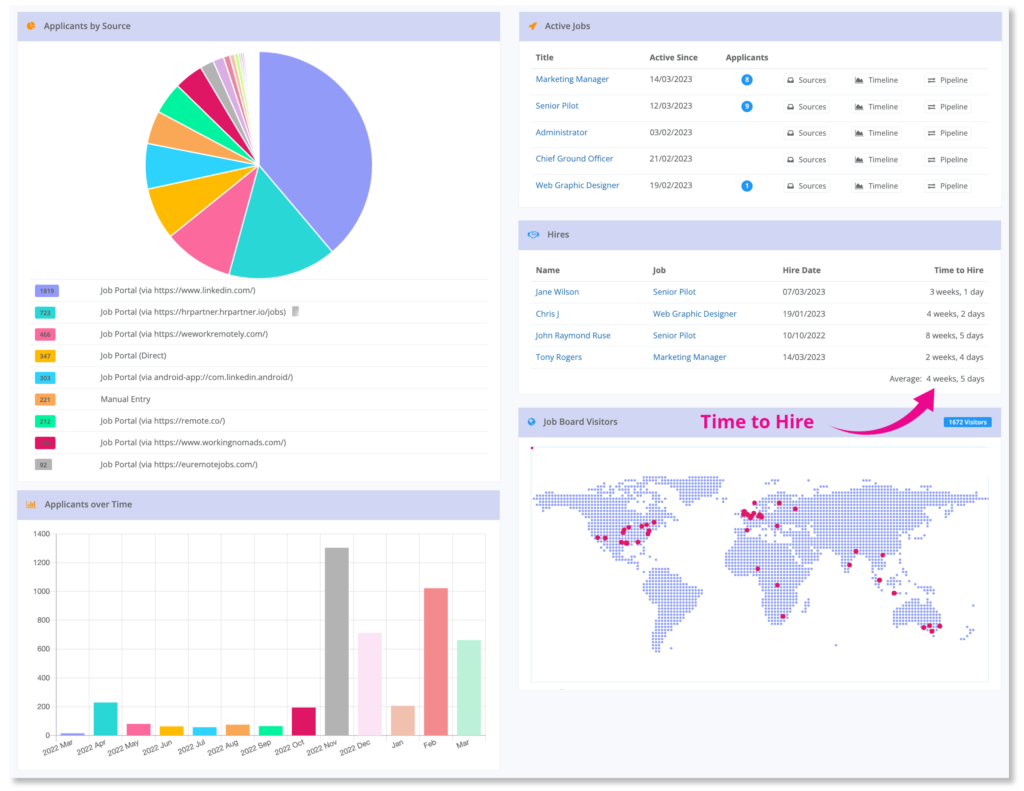View Pipeline for the Senior Pilot job

[x=948, y=106]
